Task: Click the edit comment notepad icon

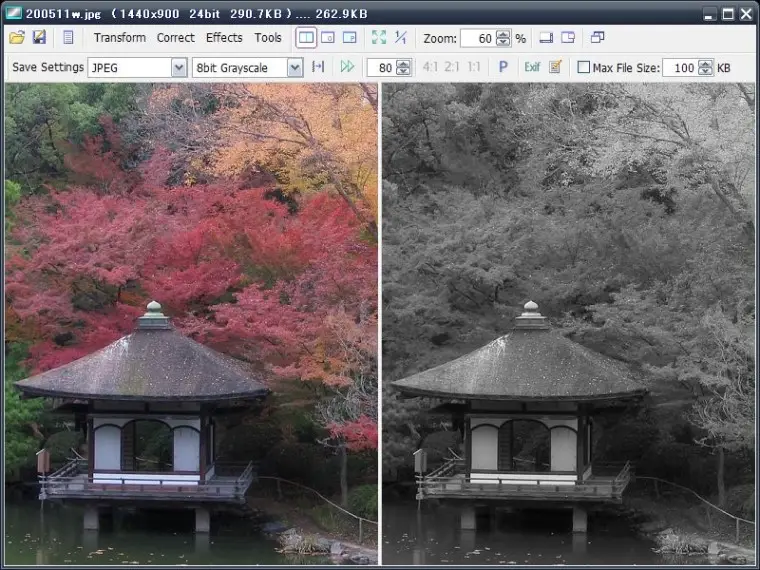Action: 555,67
